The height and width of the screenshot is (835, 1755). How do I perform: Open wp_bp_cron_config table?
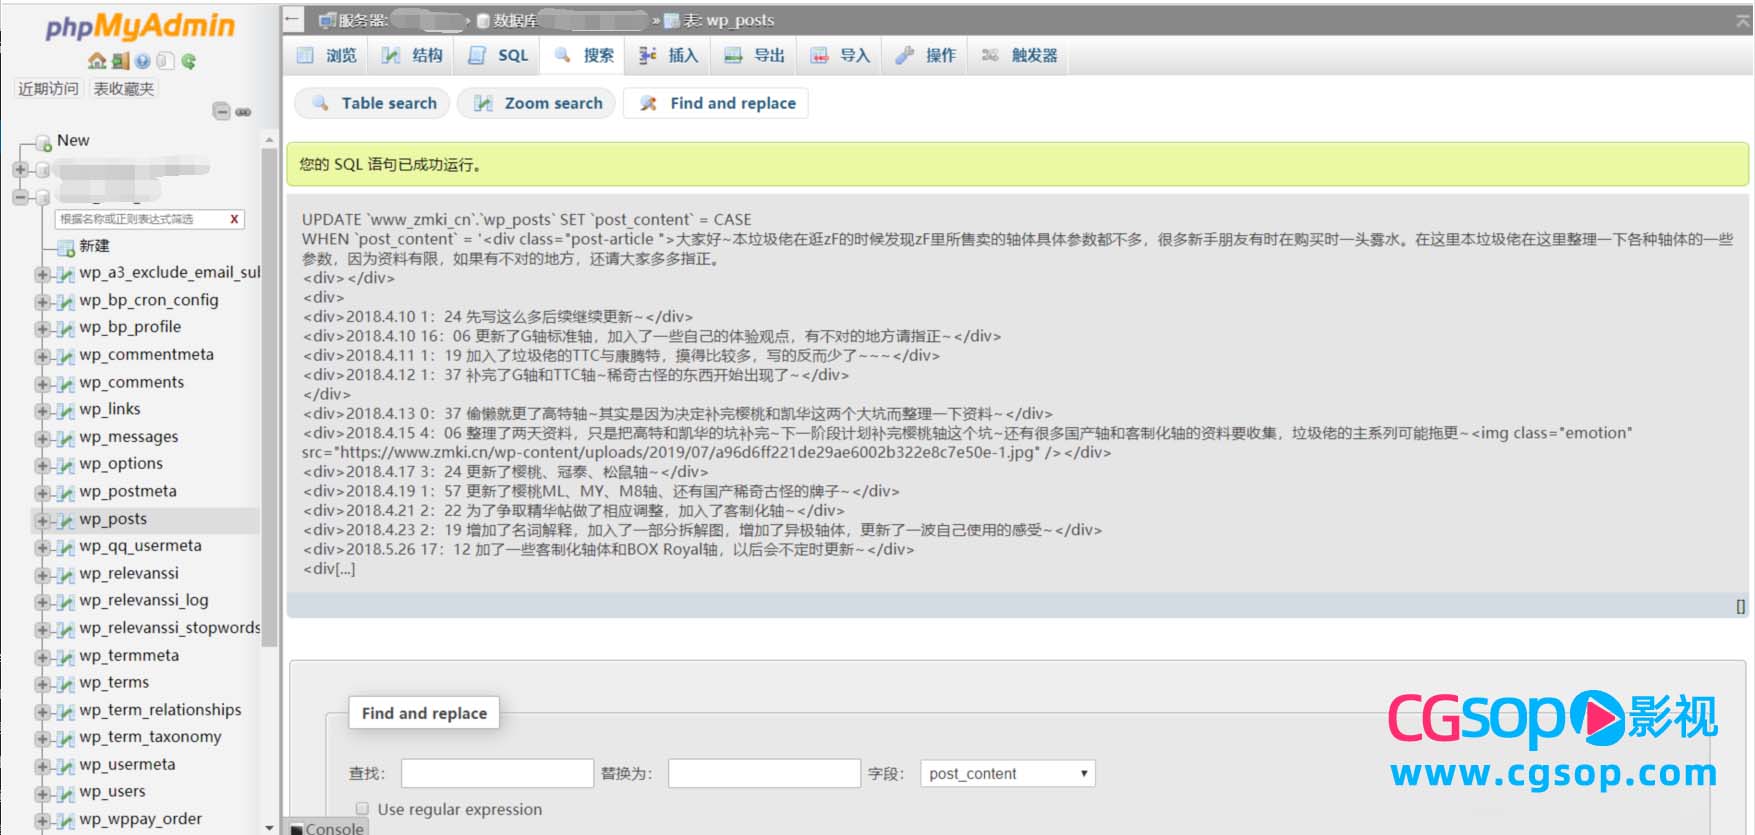[148, 301]
